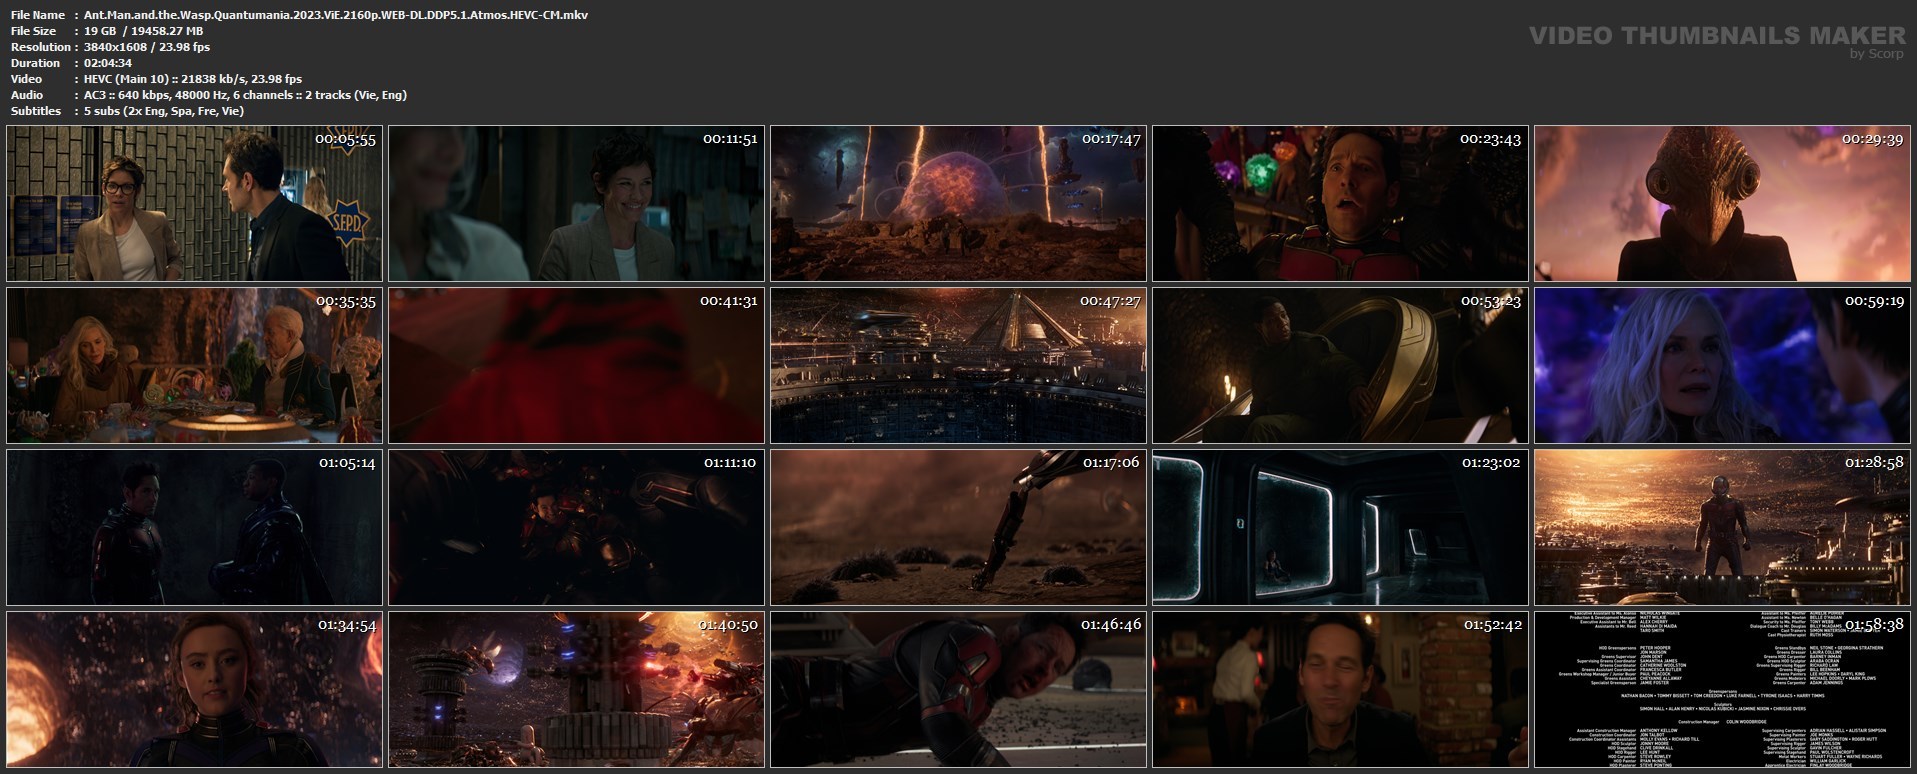Choose the credits thumbnail stamped 01:58:38
This screenshot has height=774, width=1917.
(1722, 689)
